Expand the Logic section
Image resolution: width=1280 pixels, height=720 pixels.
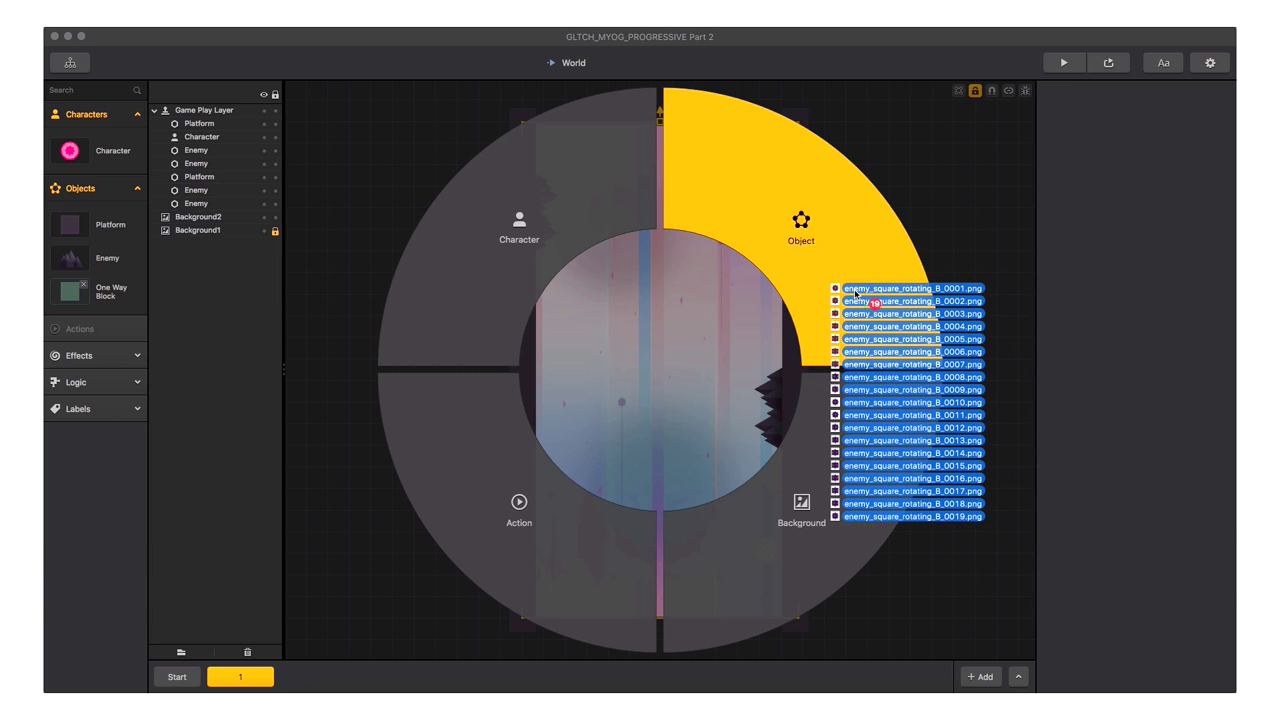(137, 382)
